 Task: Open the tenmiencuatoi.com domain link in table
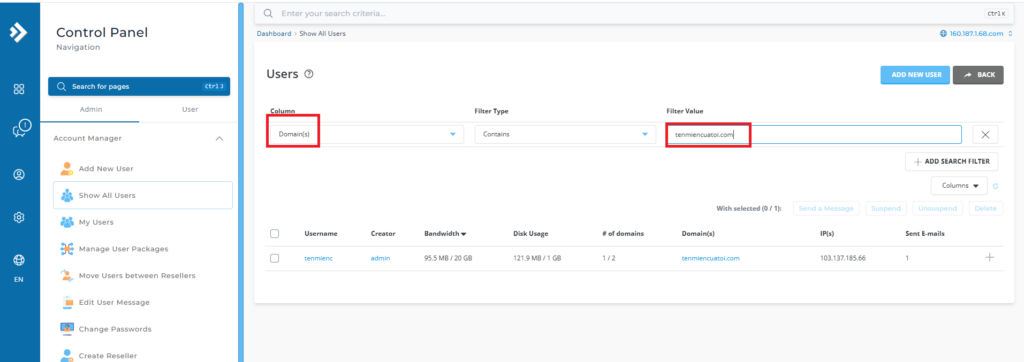pos(711,258)
